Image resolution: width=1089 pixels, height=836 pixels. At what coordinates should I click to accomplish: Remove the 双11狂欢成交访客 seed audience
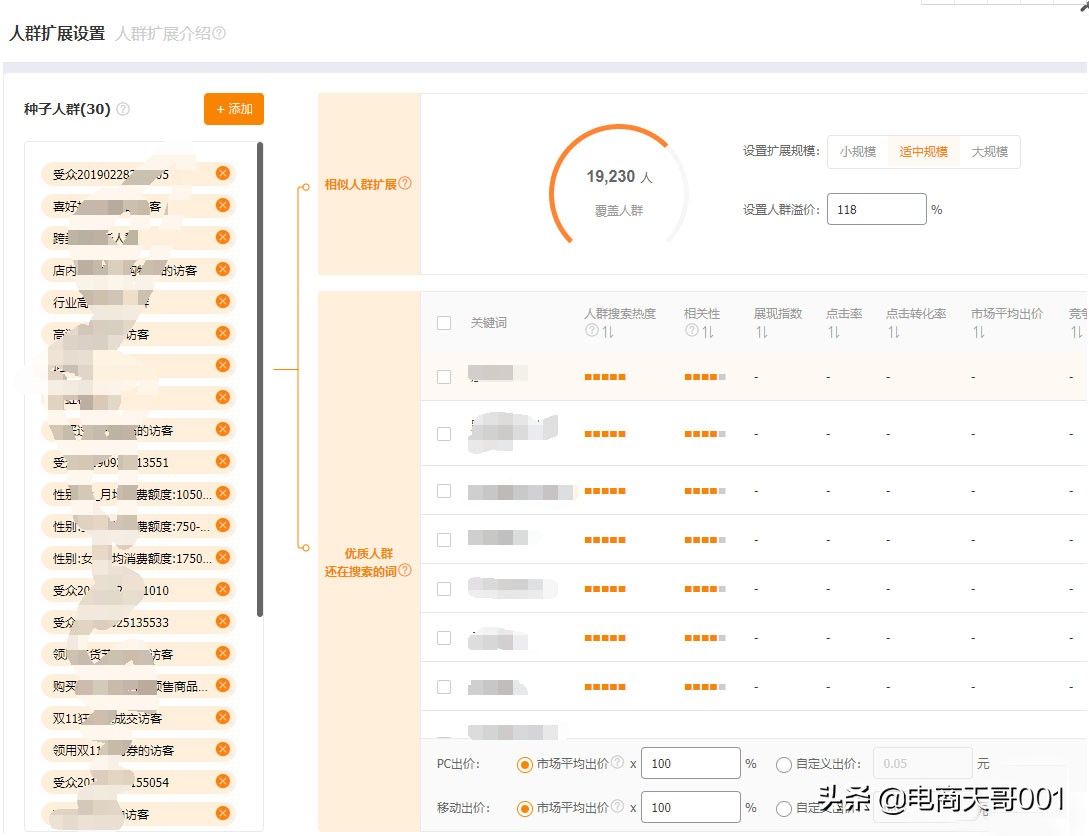[x=222, y=717]
